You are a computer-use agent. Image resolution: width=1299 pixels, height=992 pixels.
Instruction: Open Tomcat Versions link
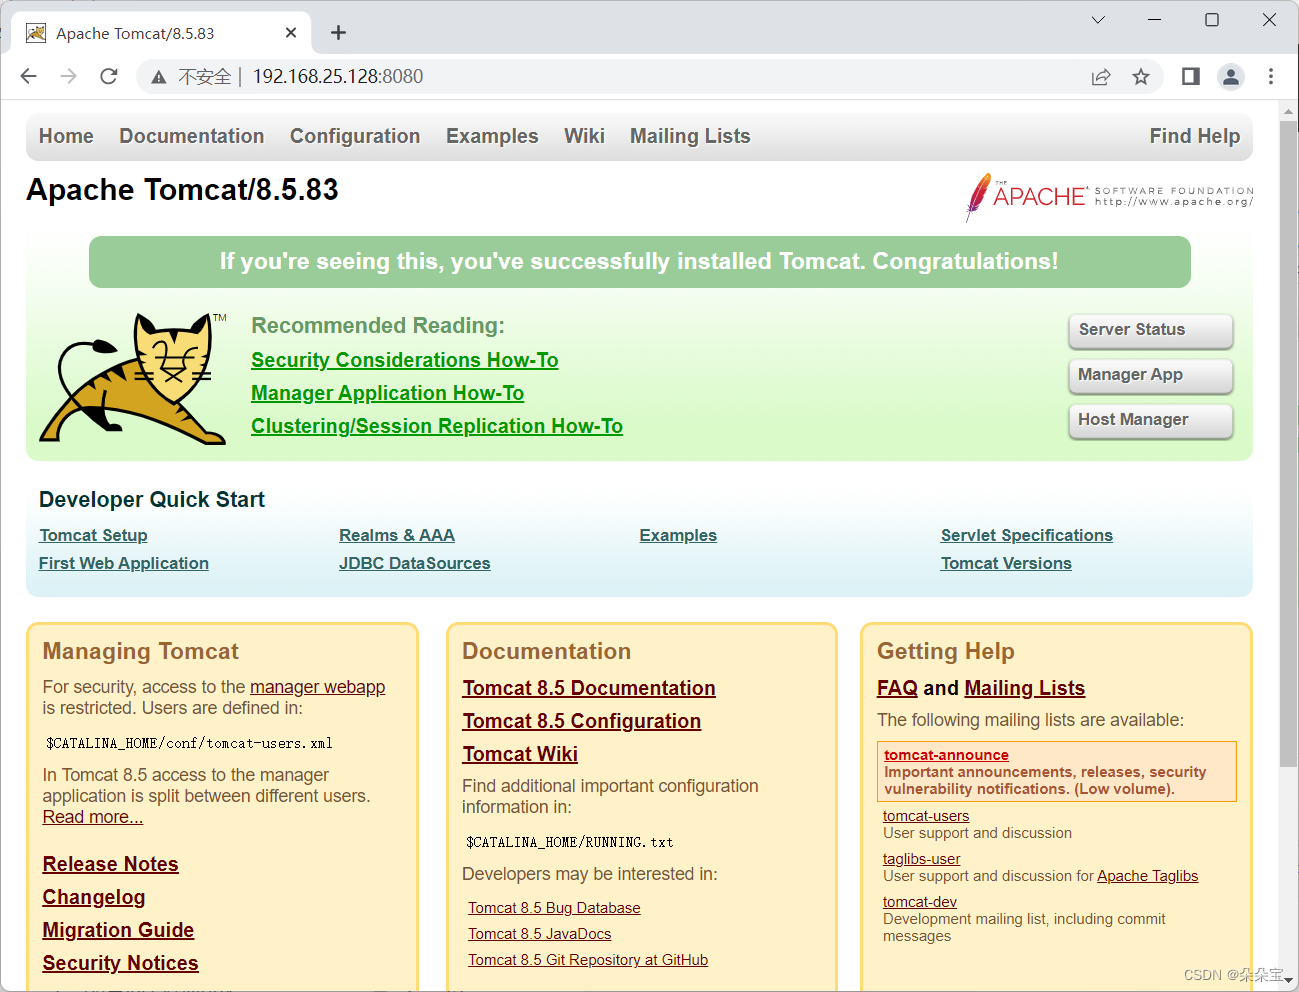(1006, 563)
